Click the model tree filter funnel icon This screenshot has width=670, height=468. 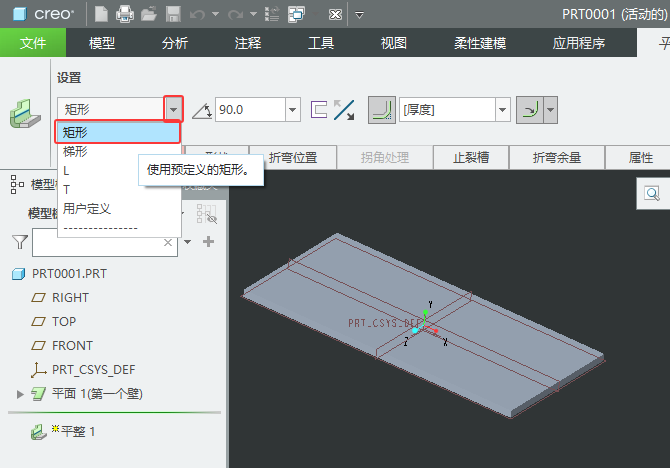pos(20,242)
